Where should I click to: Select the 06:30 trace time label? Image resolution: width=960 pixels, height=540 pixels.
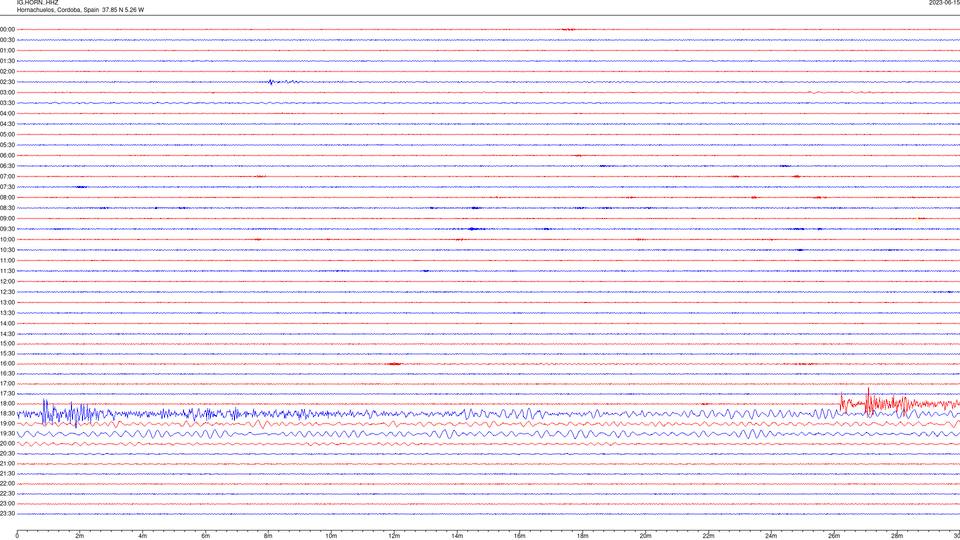(7, 166)
